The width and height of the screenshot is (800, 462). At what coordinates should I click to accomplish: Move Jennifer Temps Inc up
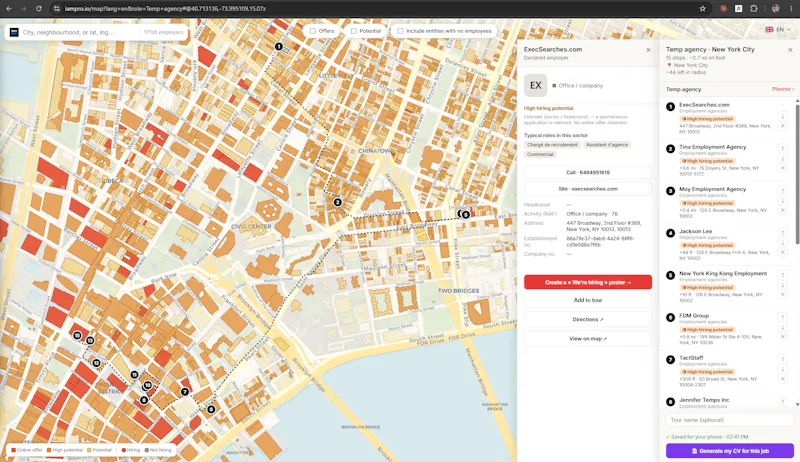coord(783,402)
